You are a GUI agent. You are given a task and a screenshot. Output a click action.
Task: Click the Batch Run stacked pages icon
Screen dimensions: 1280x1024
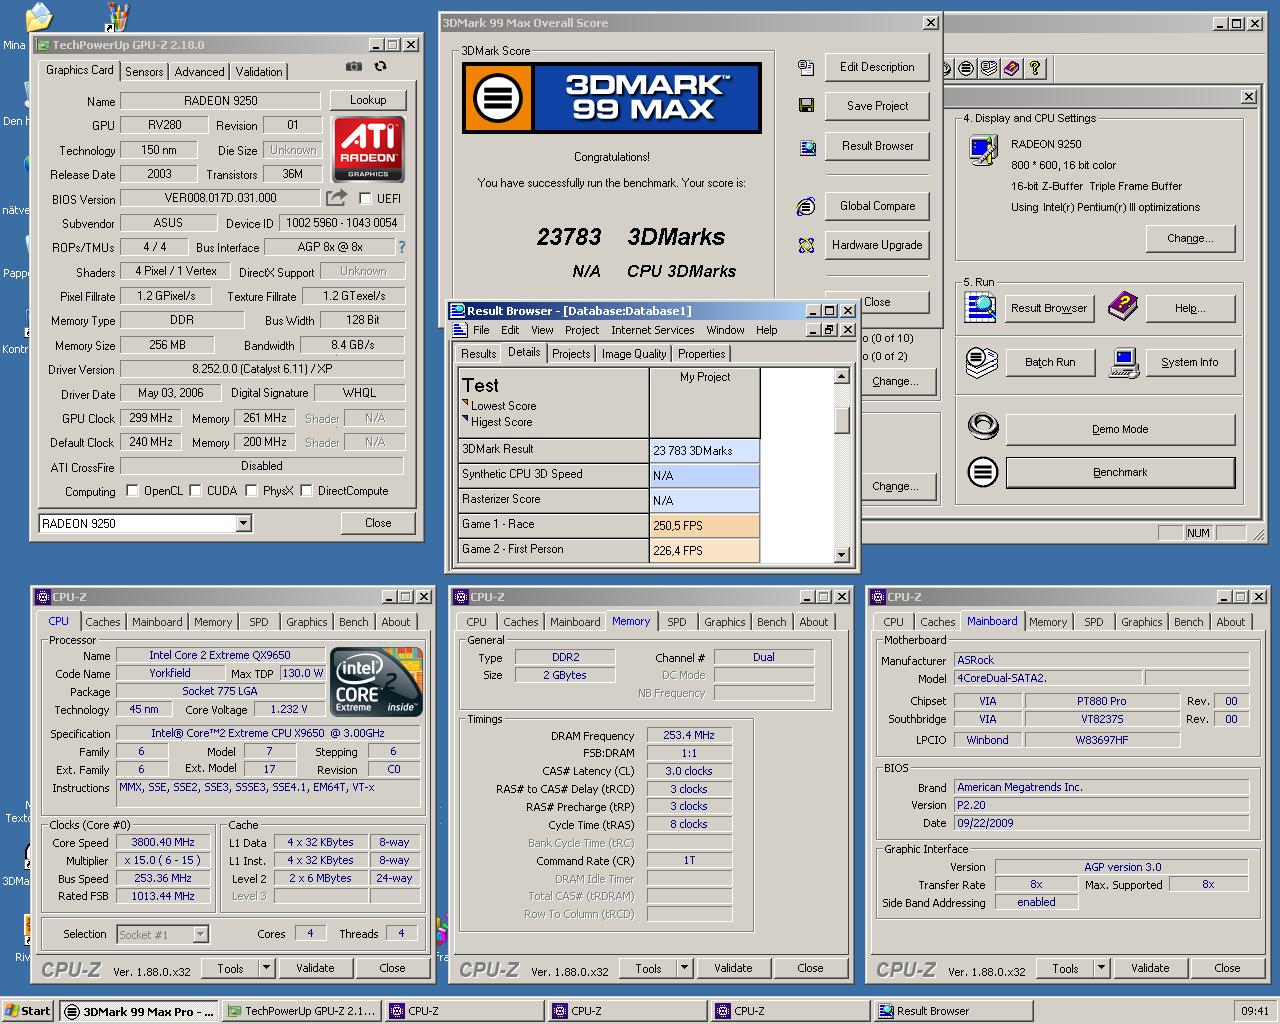tap(982, 362)
